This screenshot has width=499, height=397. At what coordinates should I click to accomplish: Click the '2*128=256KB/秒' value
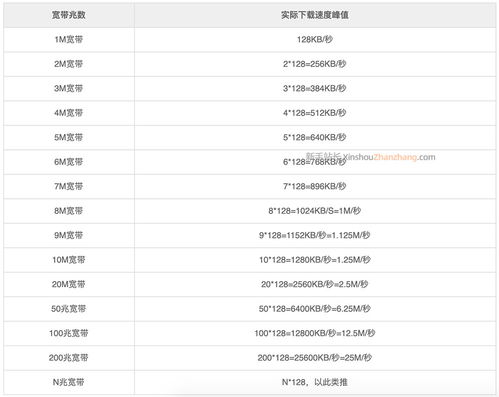click(315, 64)
